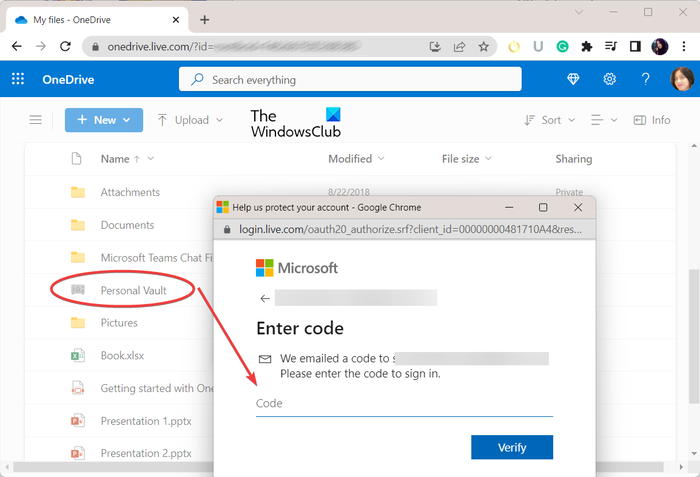
Task: Open the Chrome three-dot menu
Action: click(x=683, y=46)
